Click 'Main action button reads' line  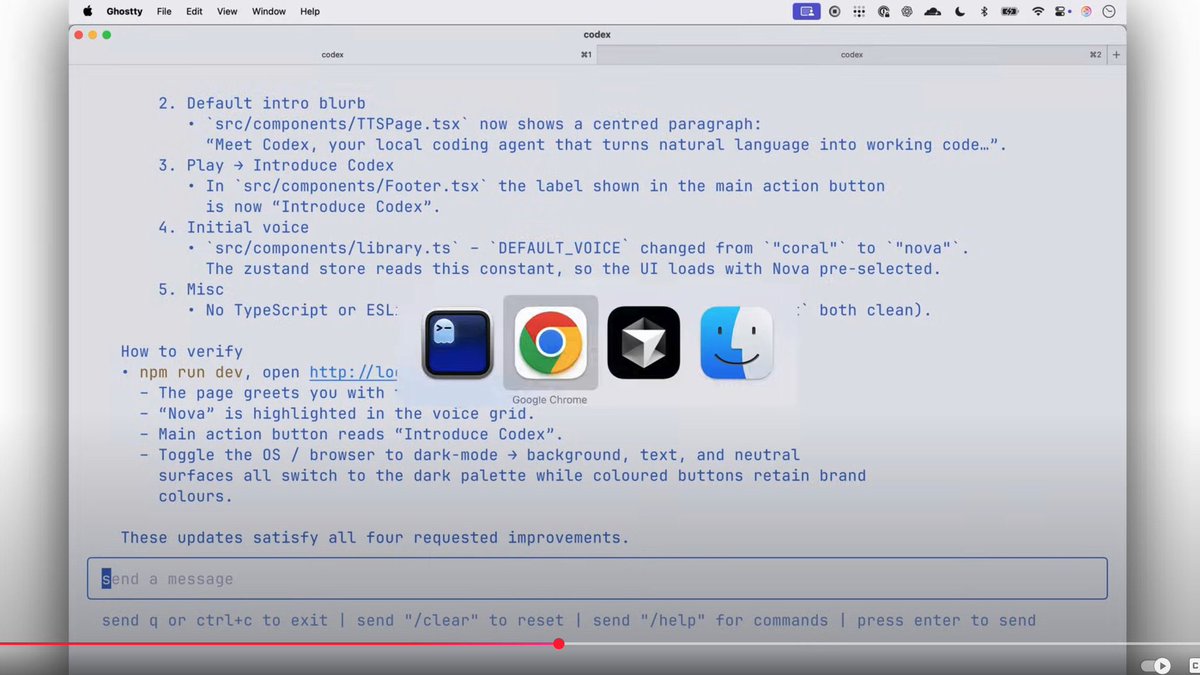tap(351, 434)
